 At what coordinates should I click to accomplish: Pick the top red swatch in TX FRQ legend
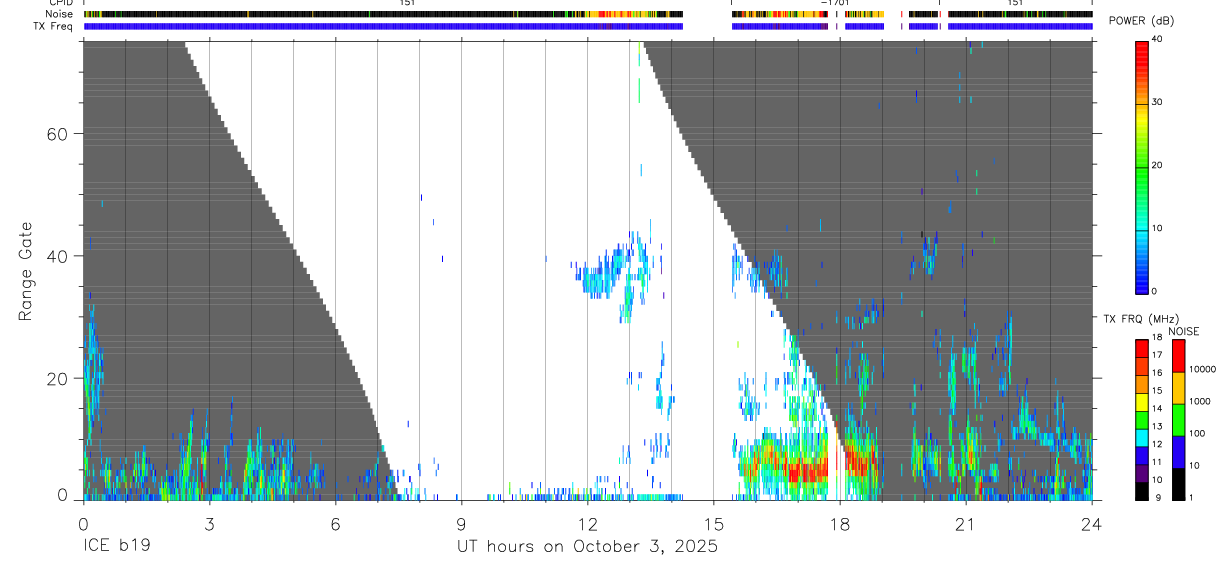pos(1141,347)
